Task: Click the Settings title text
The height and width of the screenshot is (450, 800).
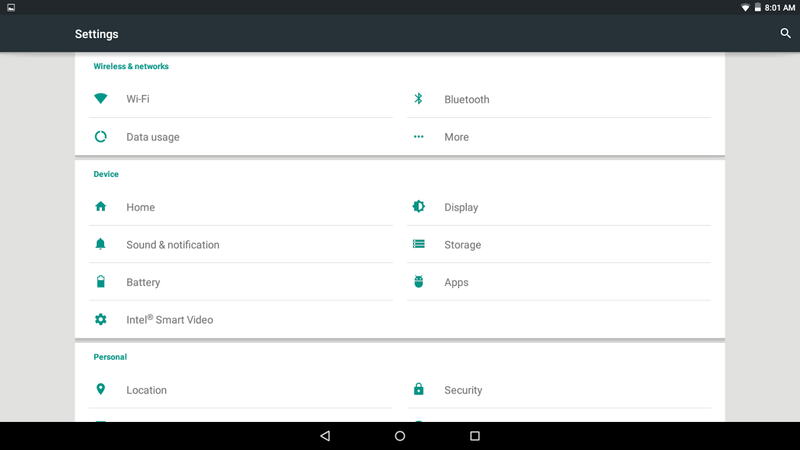Action: (96, 34)
